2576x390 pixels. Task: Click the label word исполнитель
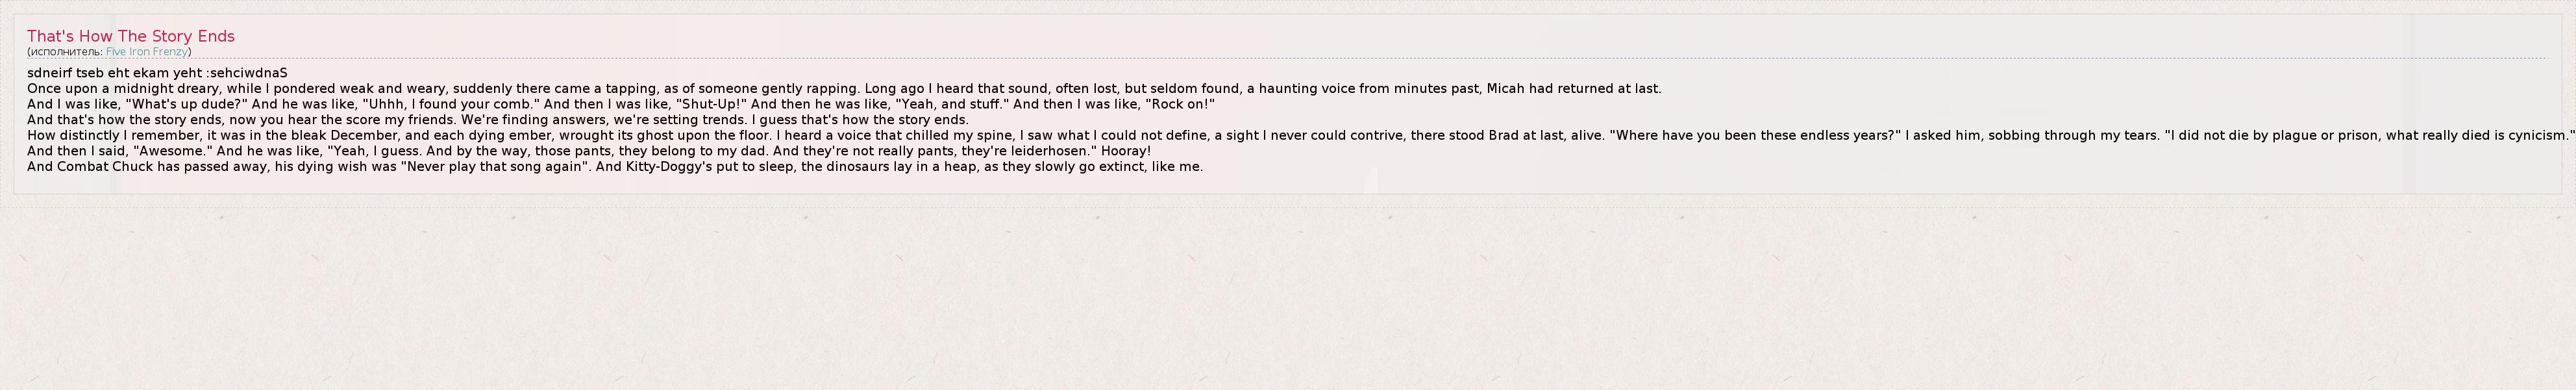(65, 52)
